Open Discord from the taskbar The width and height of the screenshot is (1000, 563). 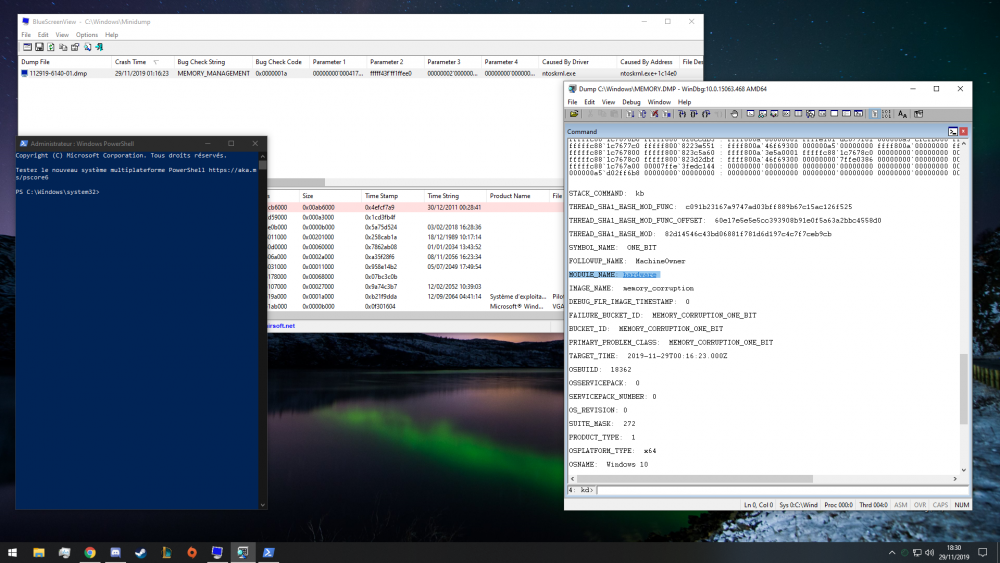(115, 553)
